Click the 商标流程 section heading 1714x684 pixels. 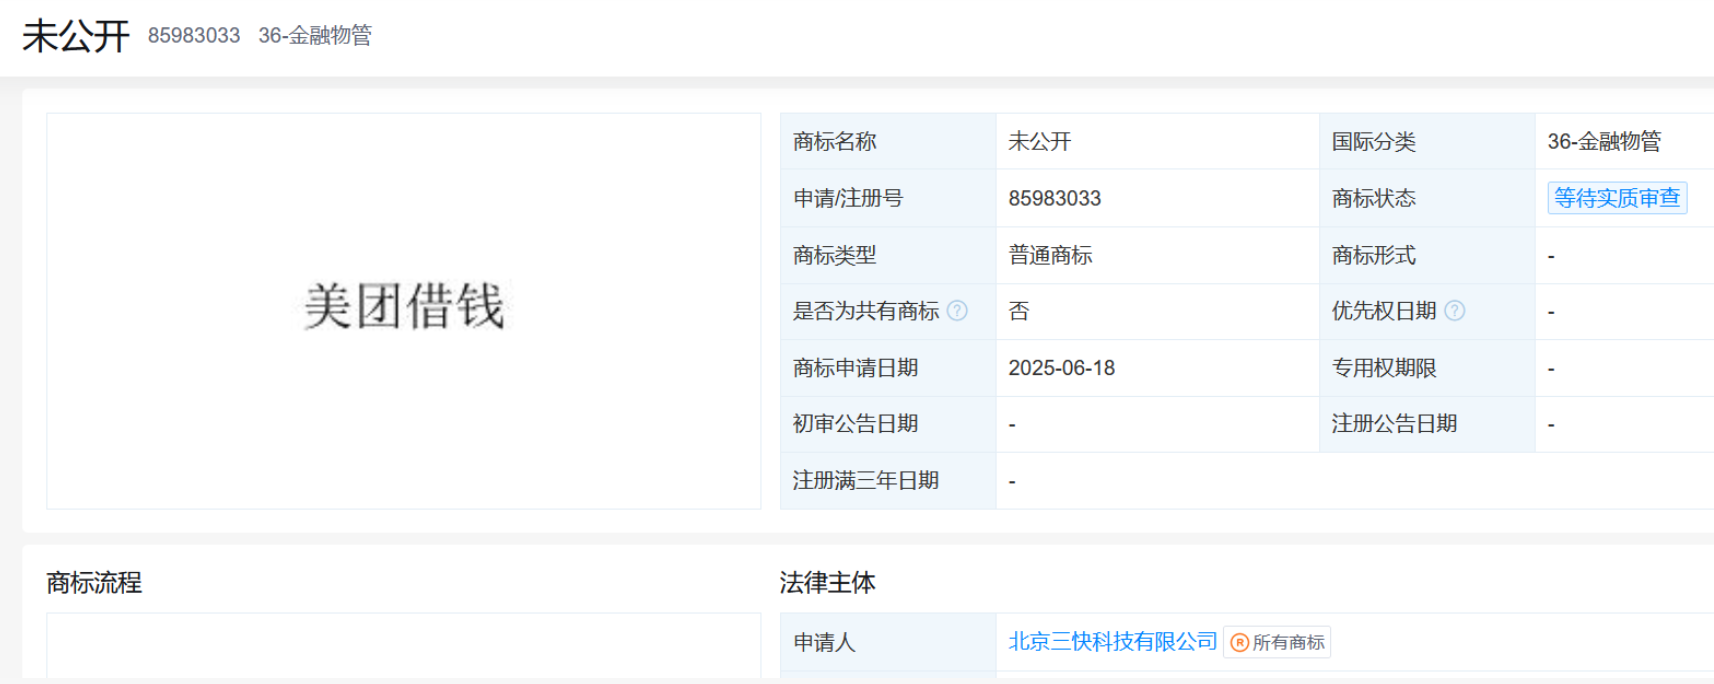tap(94, 583)
